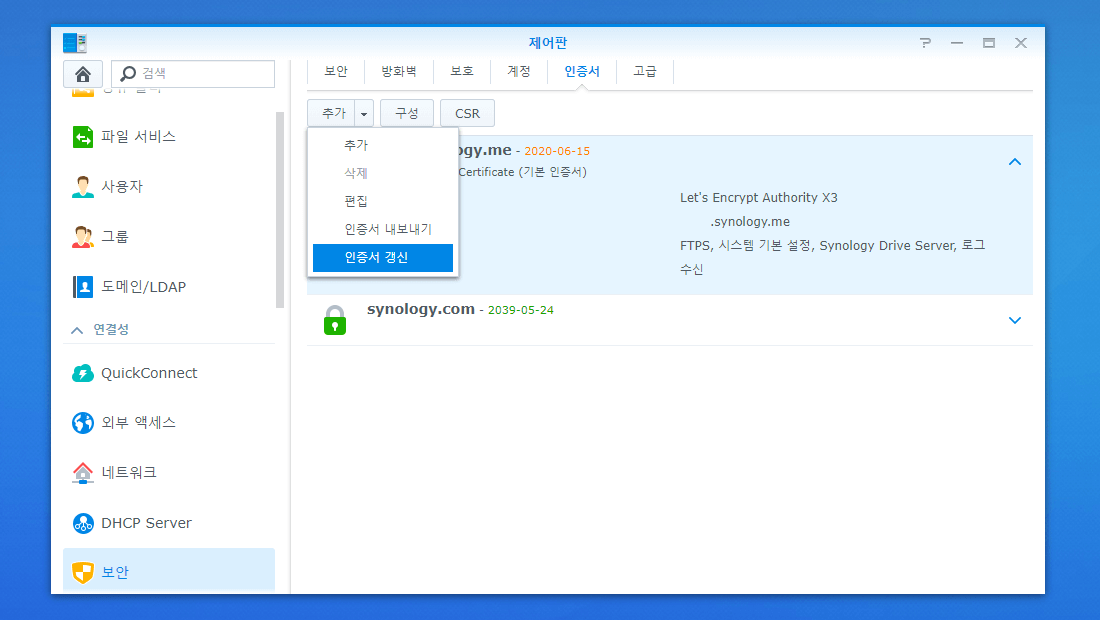Click the Control Panel app logo
This screenshot has height=620, width=1100.
(74, 43)
